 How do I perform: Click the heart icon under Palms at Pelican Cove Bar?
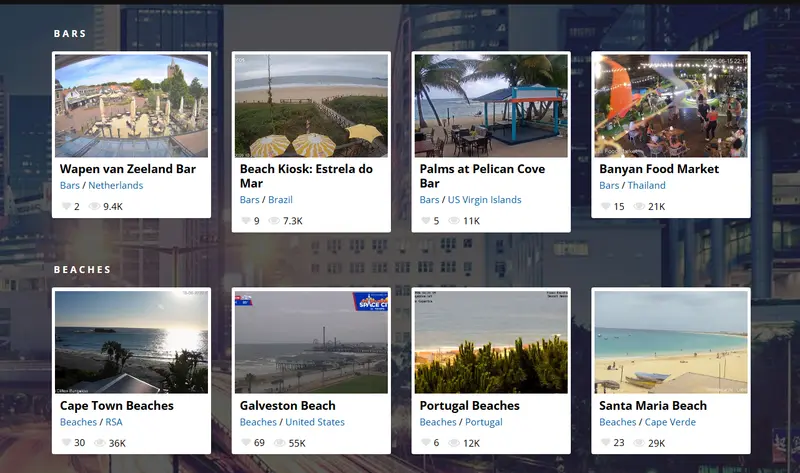coord(426,220)
